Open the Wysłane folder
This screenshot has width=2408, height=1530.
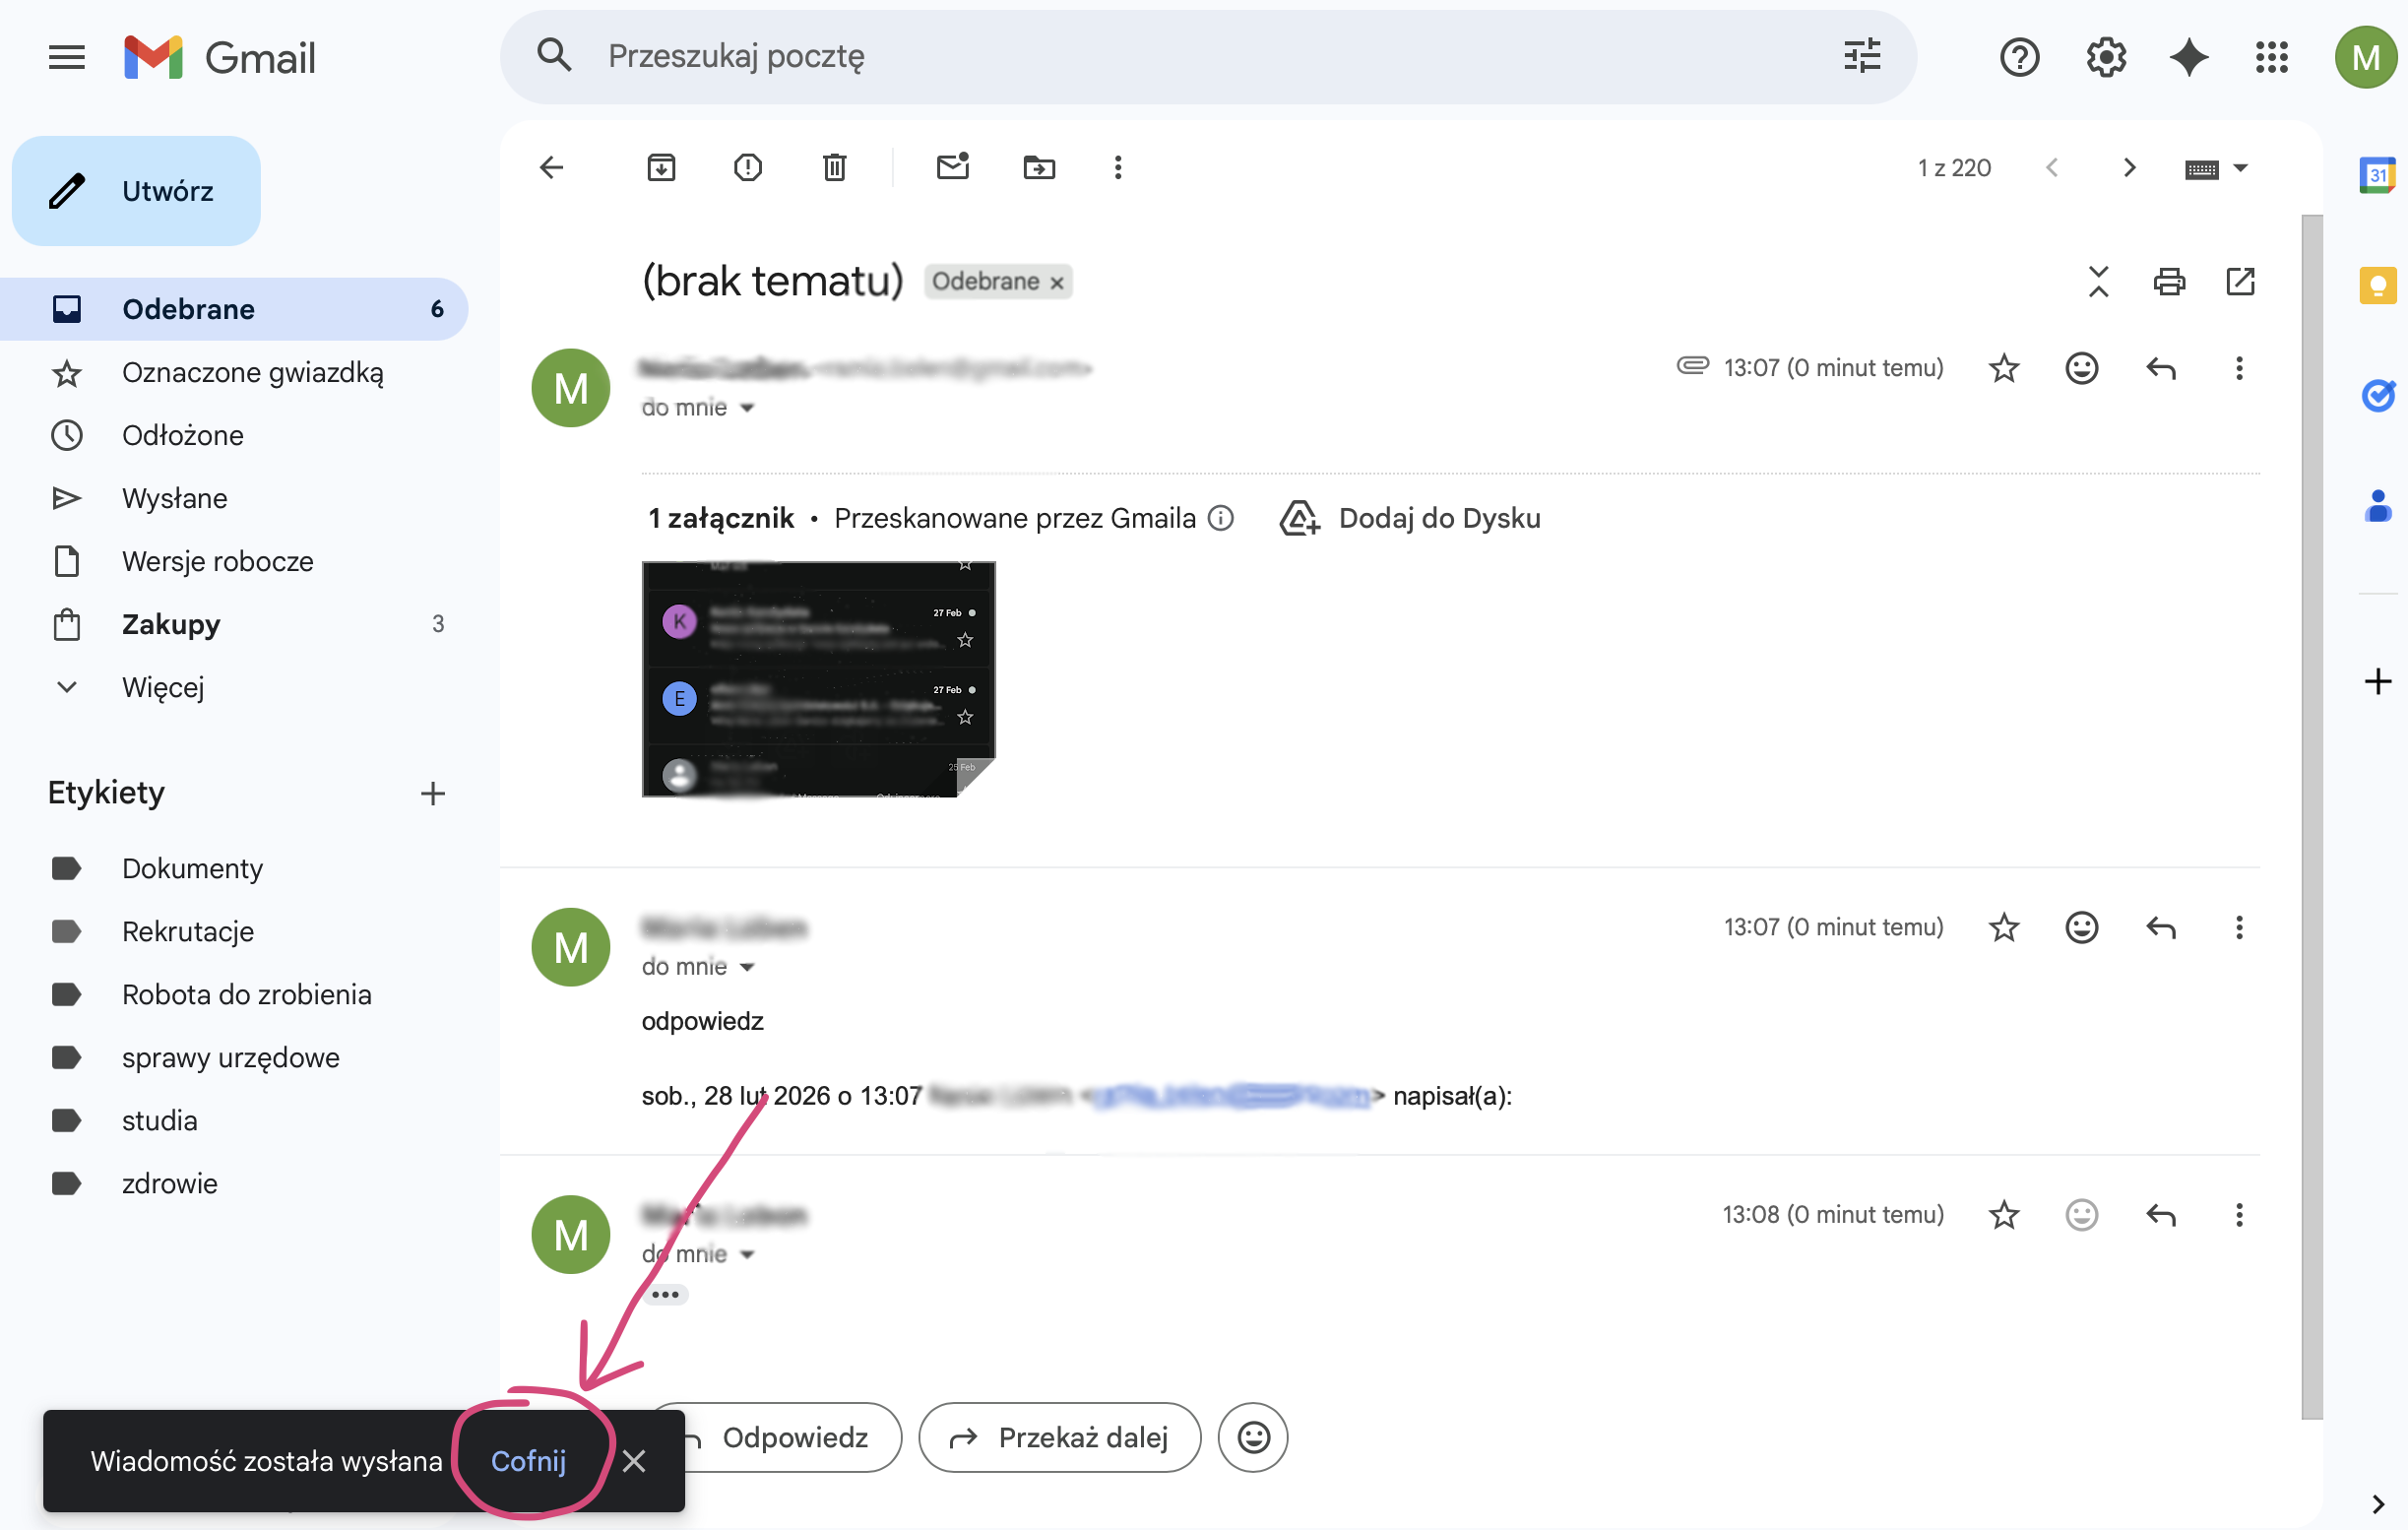(176, 498)
